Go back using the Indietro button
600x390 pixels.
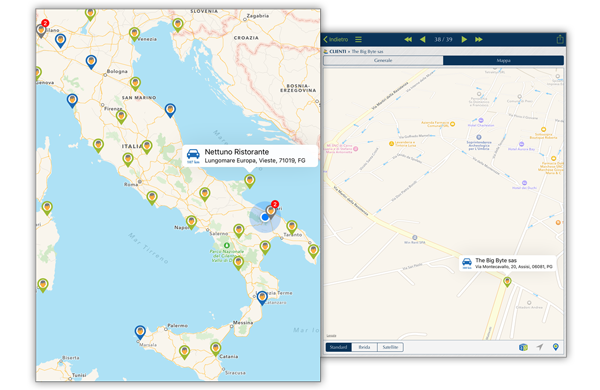[336, 39]
